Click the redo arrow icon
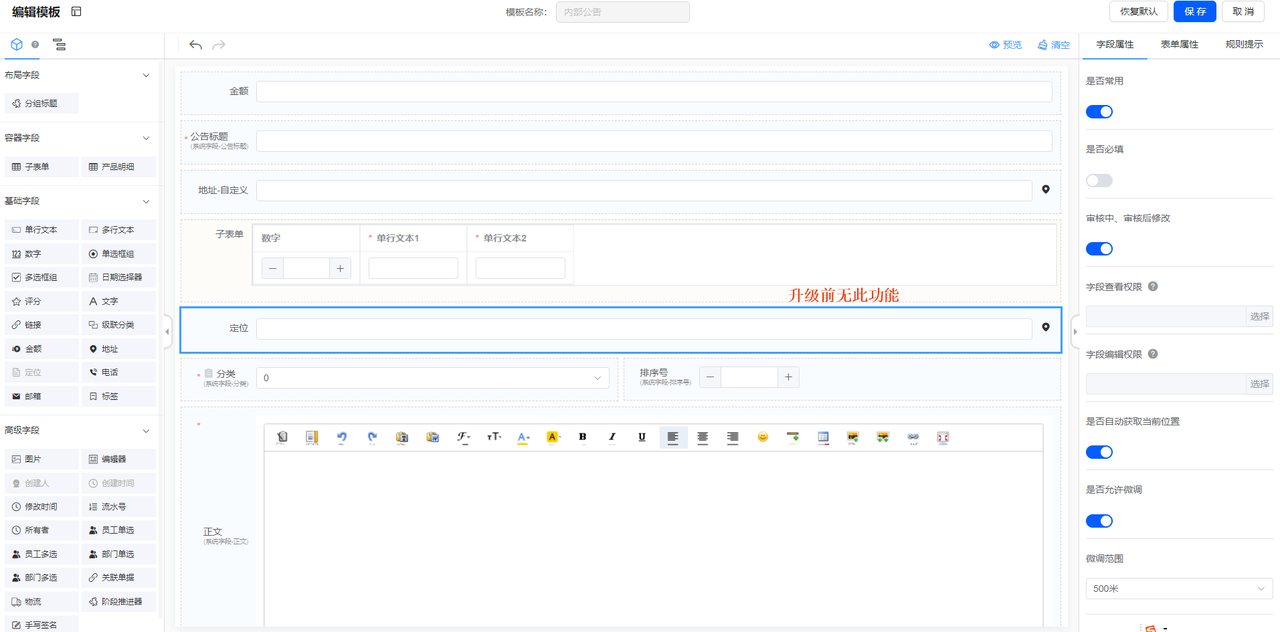This screenshot has height=632, width=1280. point(218,45)
